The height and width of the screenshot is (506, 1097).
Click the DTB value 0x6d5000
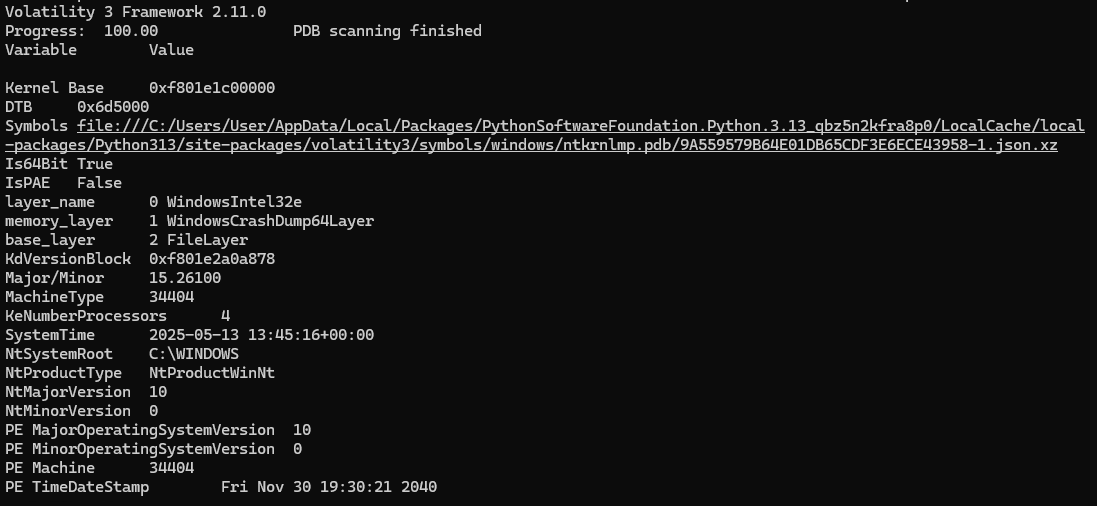coord(113,107)
